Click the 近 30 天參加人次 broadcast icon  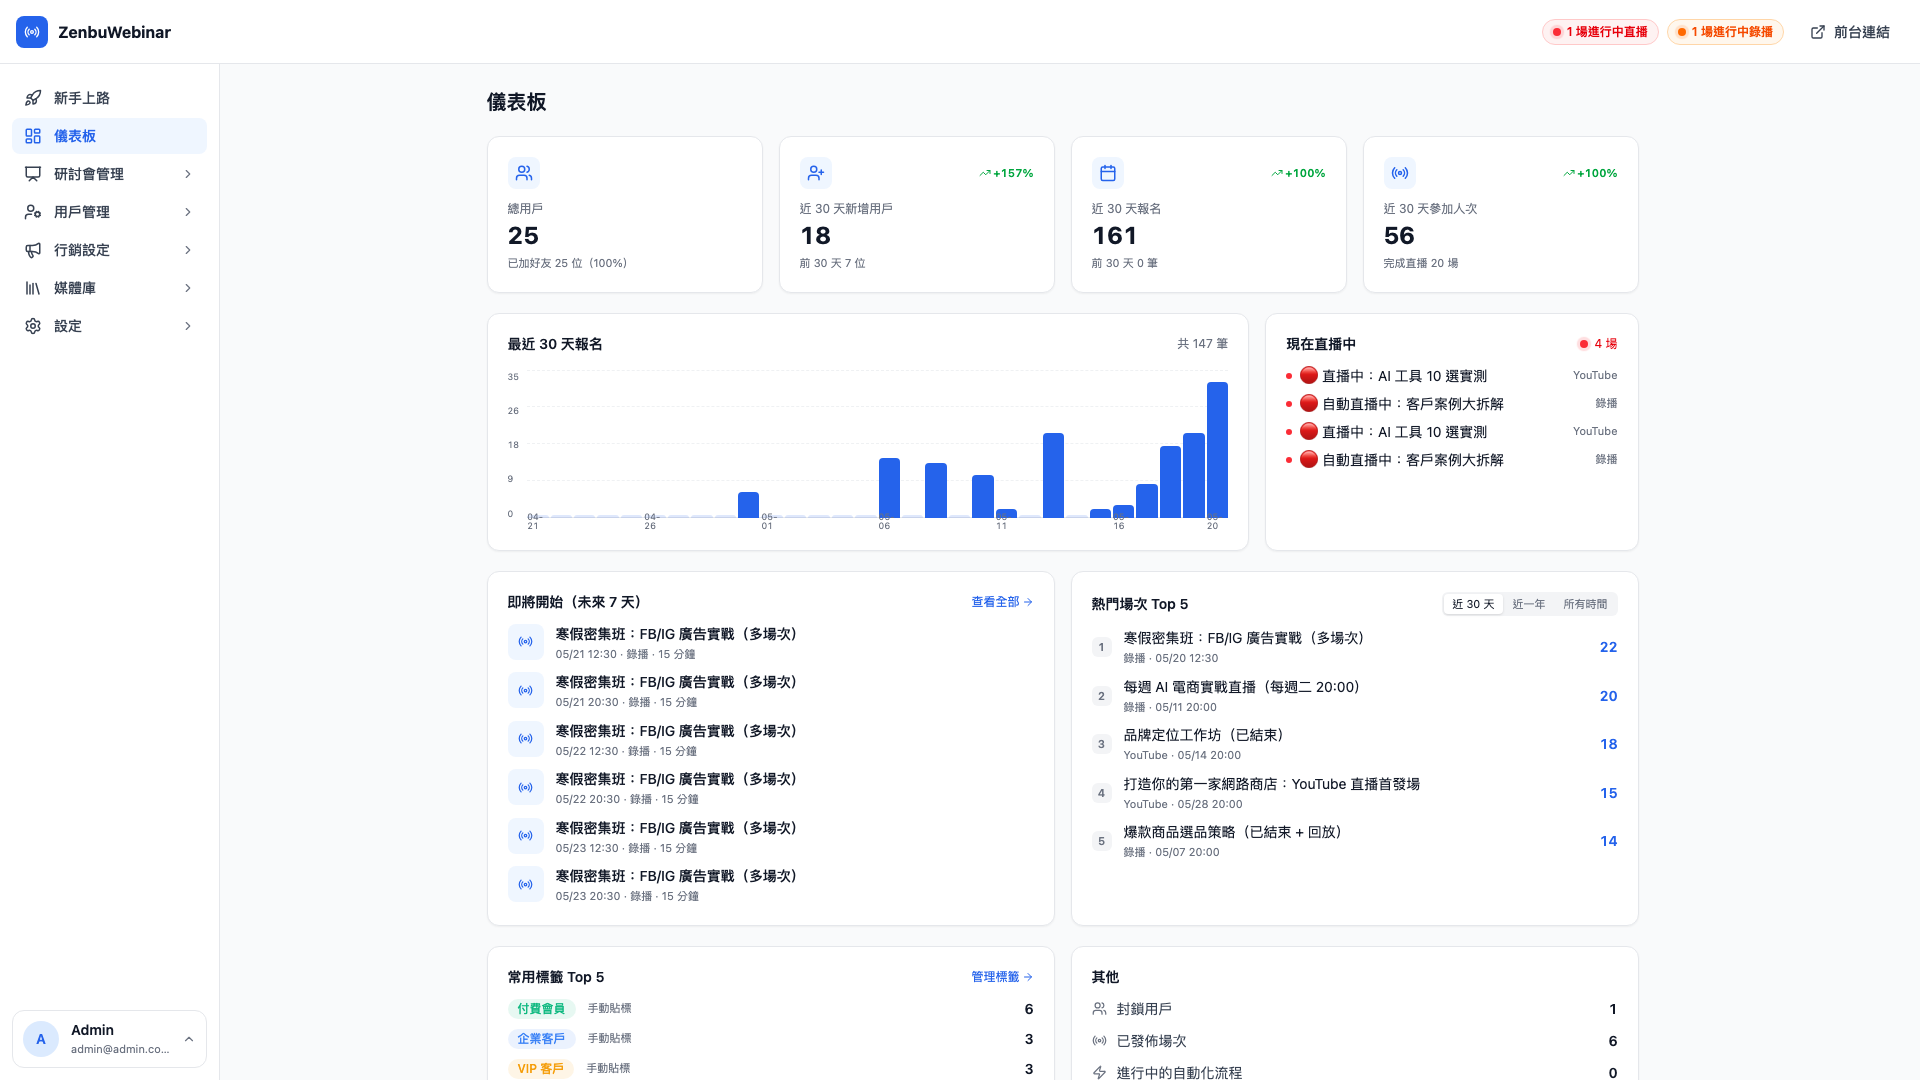pos(1400,173)
